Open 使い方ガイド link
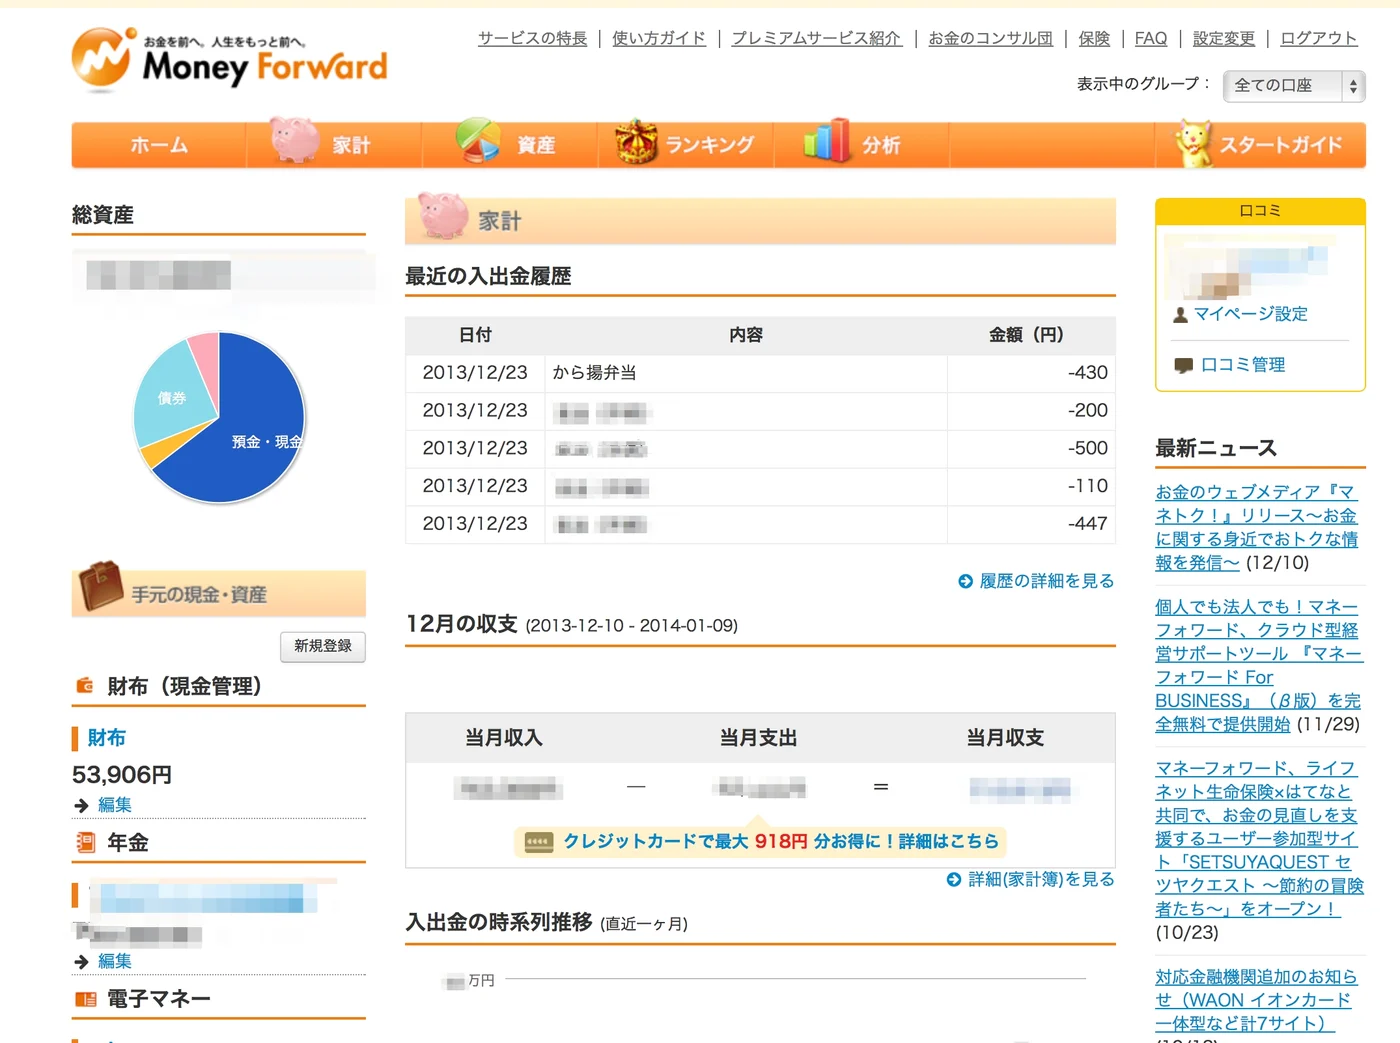 click(x=658, y=38)
